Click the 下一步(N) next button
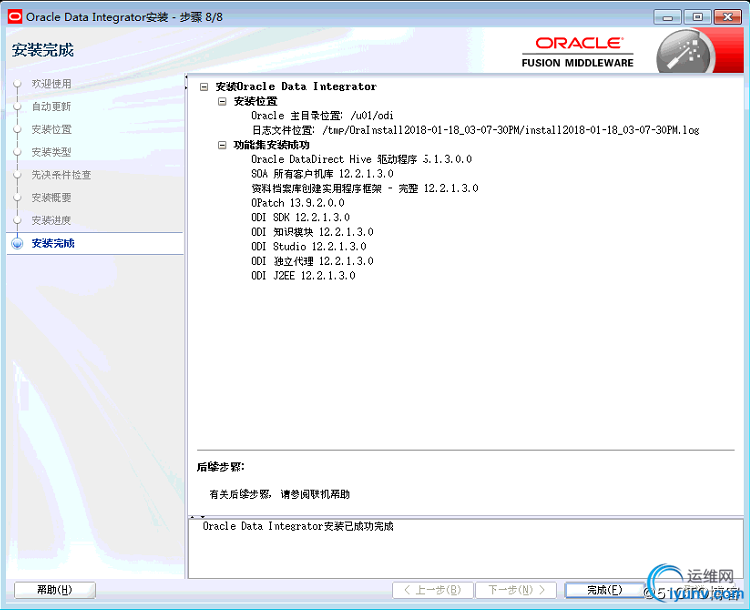Screen dimensions: 750x610 pyautogui.click(x=516, y=590)
